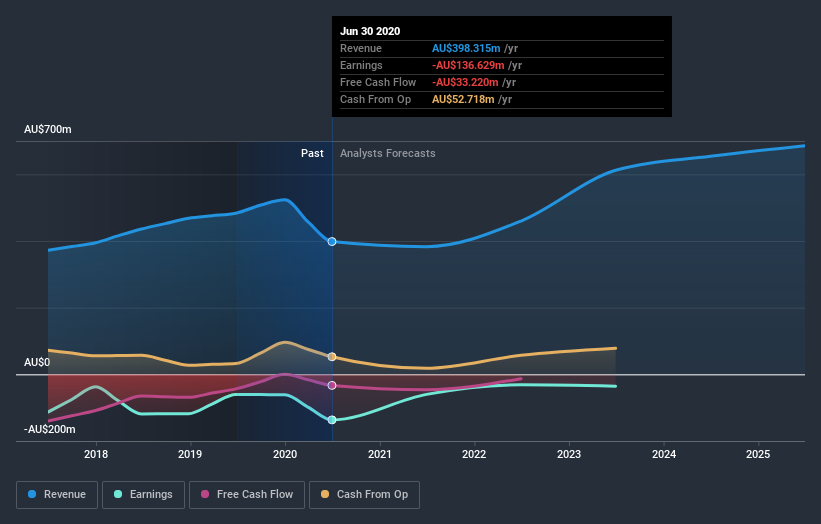Click the Past section label
Screen dimensions: 821x524
[x=312, y=153]
